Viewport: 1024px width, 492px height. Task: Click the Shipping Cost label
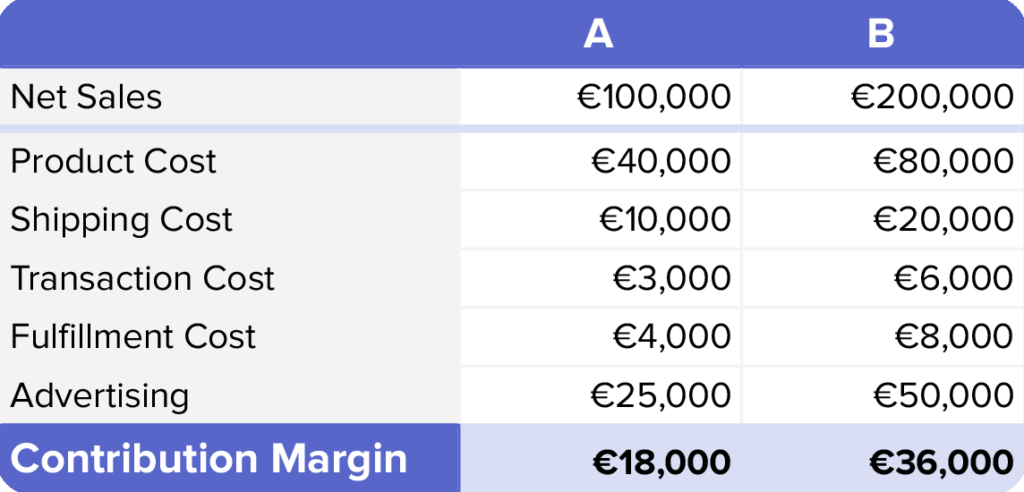click(x=121, y=220)
